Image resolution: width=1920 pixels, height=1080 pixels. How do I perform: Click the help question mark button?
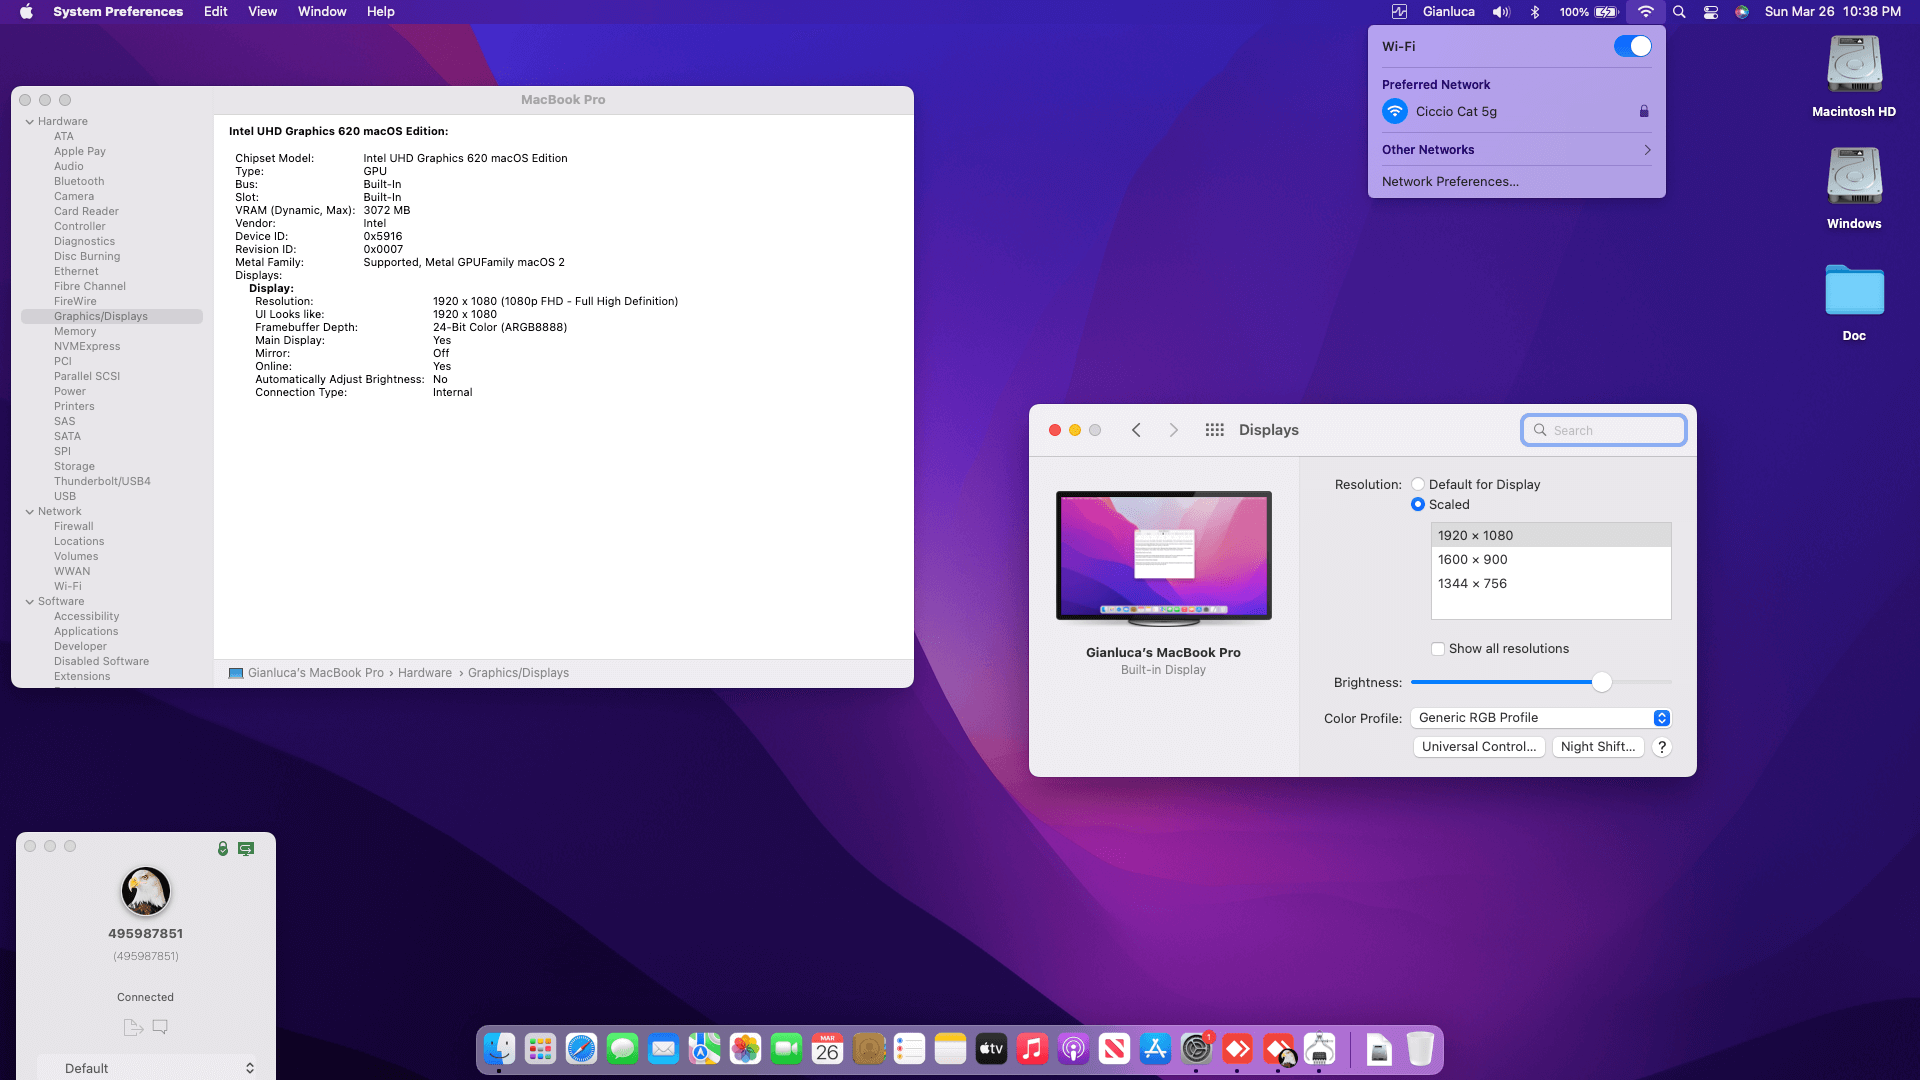[1662, 747]
